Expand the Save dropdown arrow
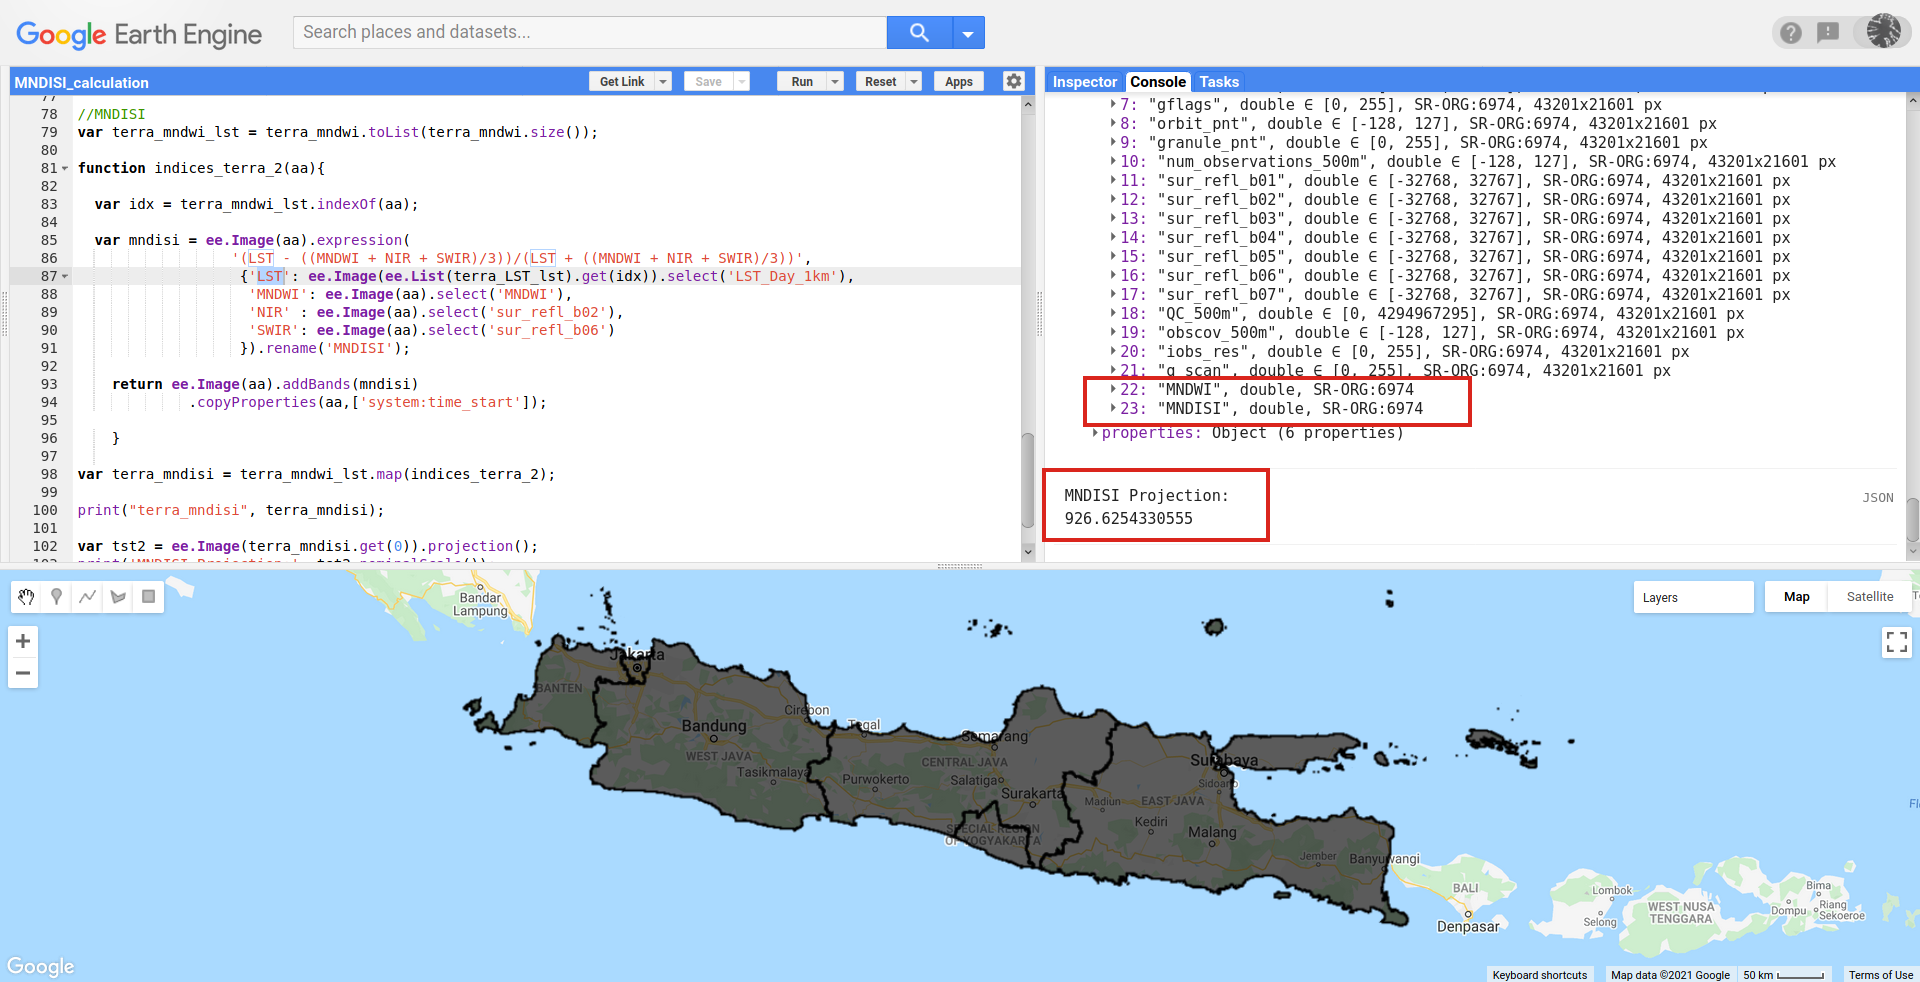The image size is (1920, 982). pos(742,82)
